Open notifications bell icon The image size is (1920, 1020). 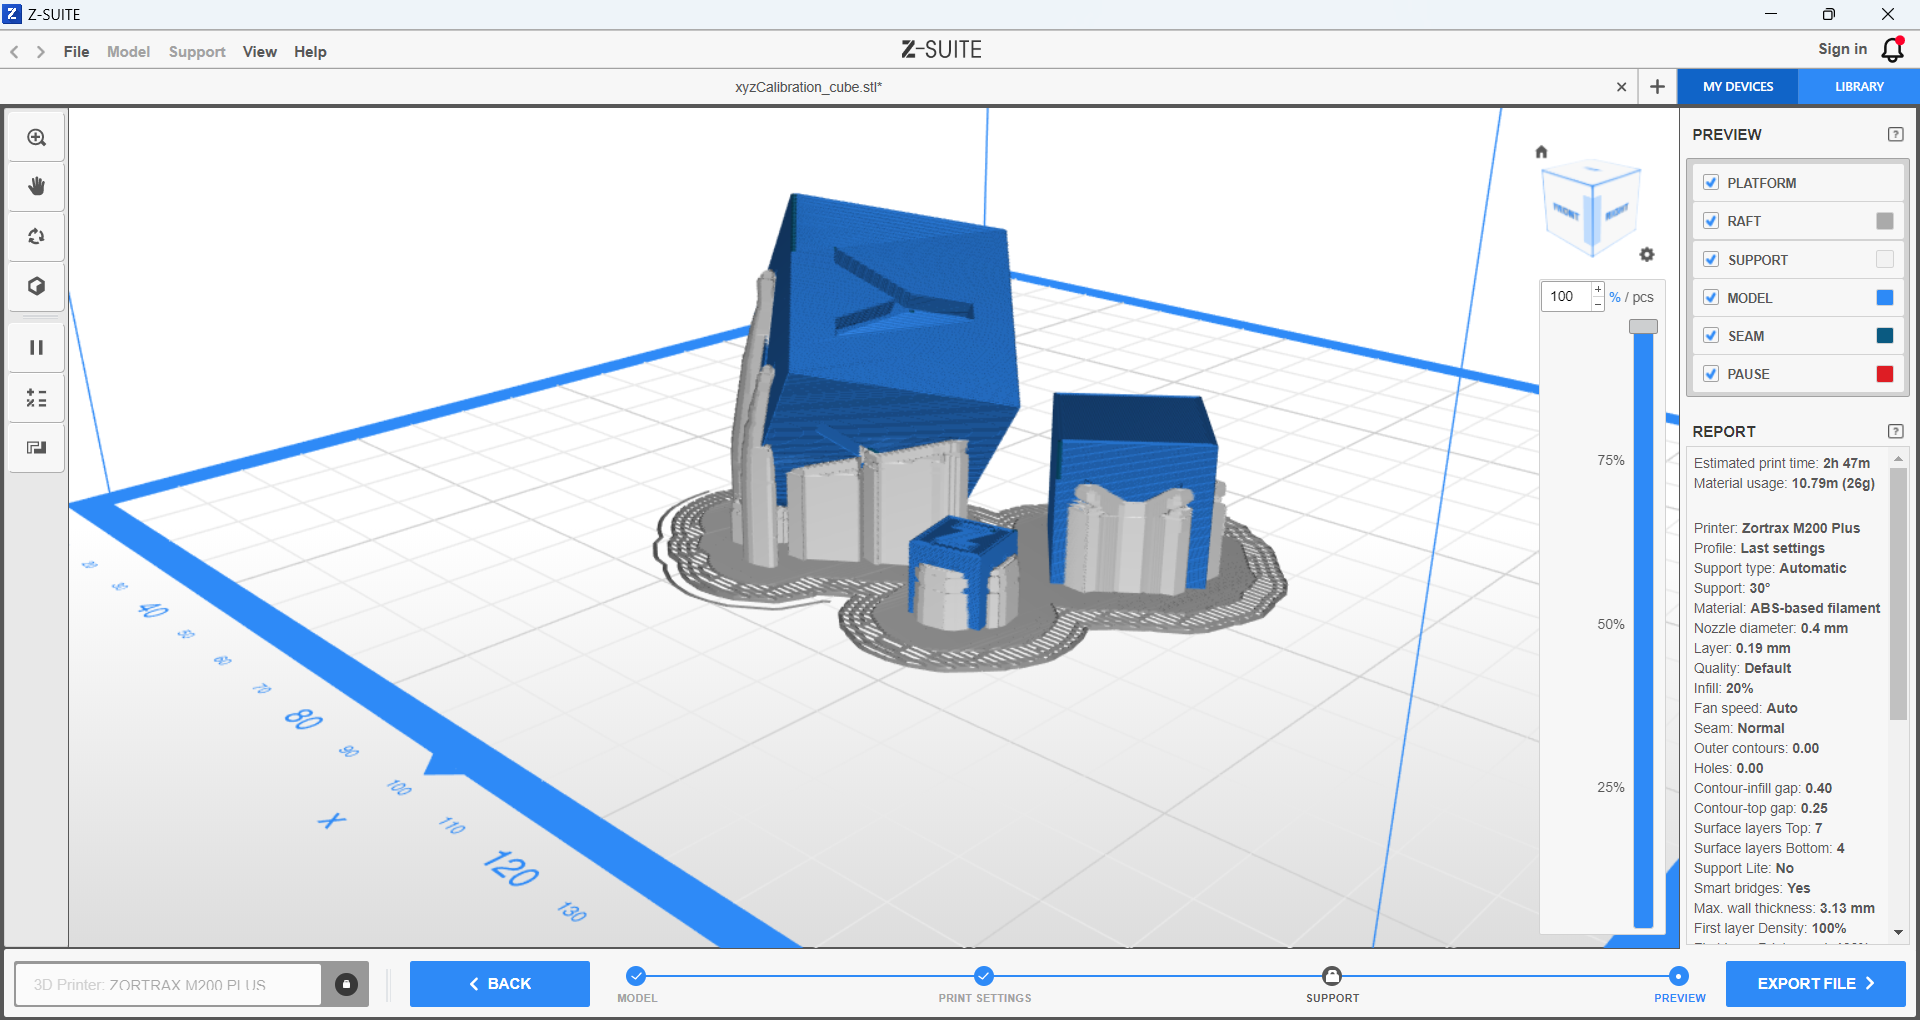(x=1893, y=49)
